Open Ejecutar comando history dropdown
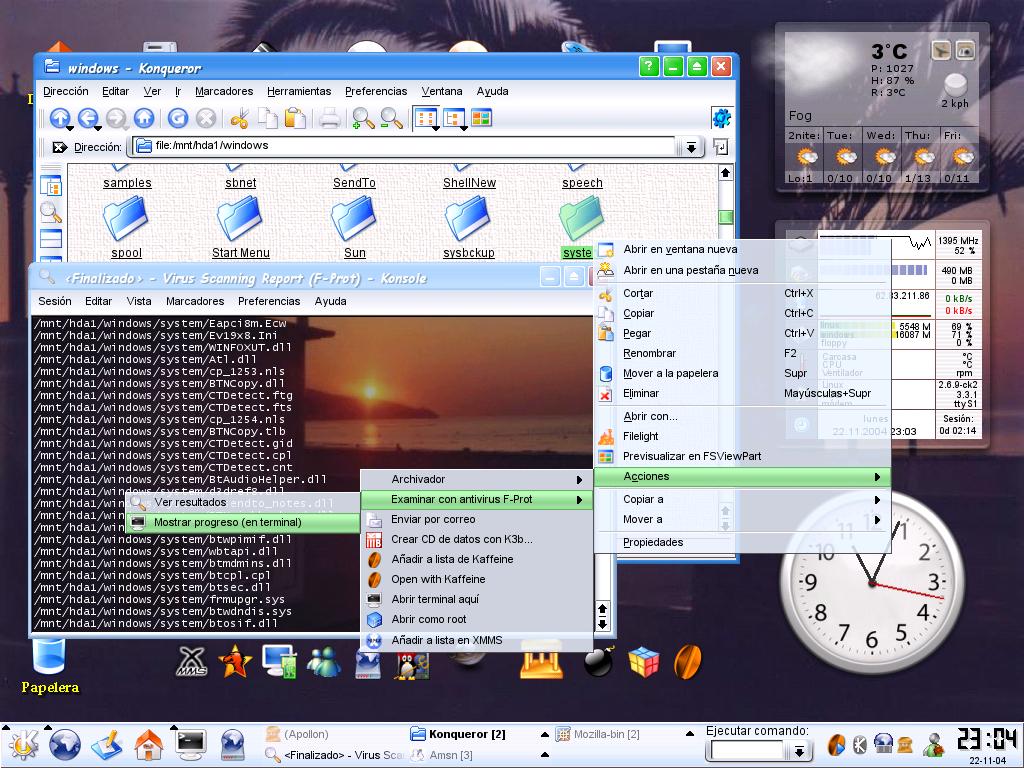Screen dimensions: 1024x768 point(799,752)
